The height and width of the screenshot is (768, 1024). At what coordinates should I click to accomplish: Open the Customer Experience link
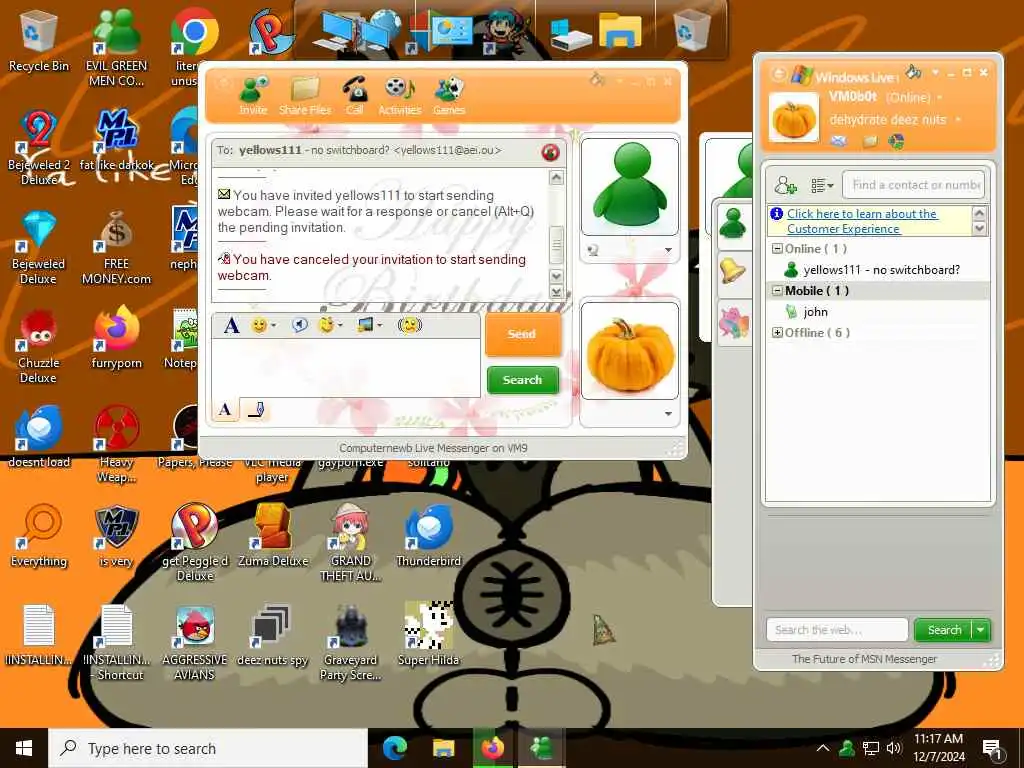point(862,221)
